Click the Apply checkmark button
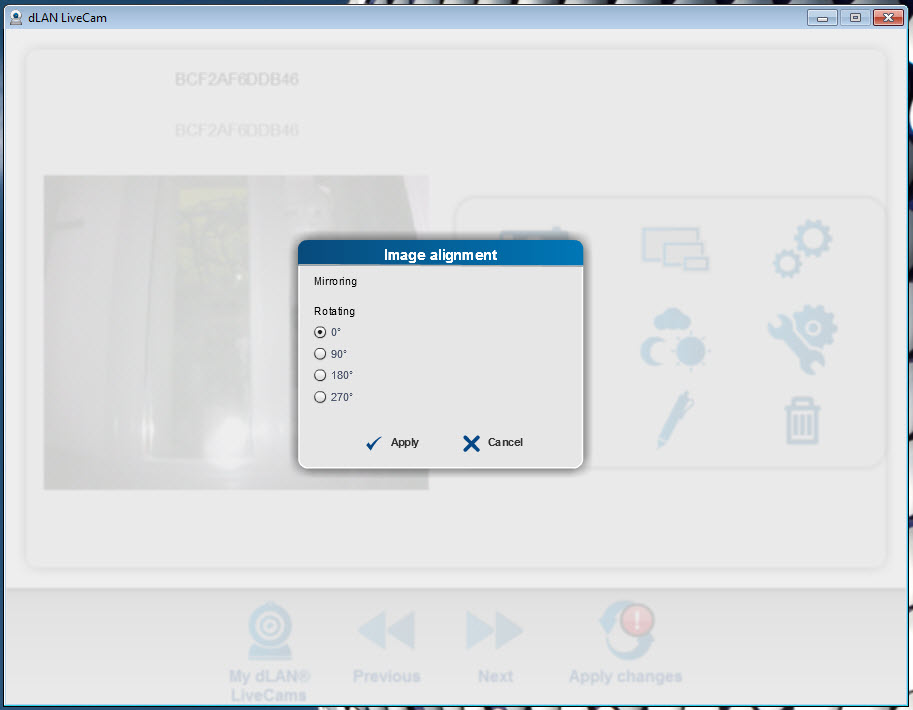 392,443
